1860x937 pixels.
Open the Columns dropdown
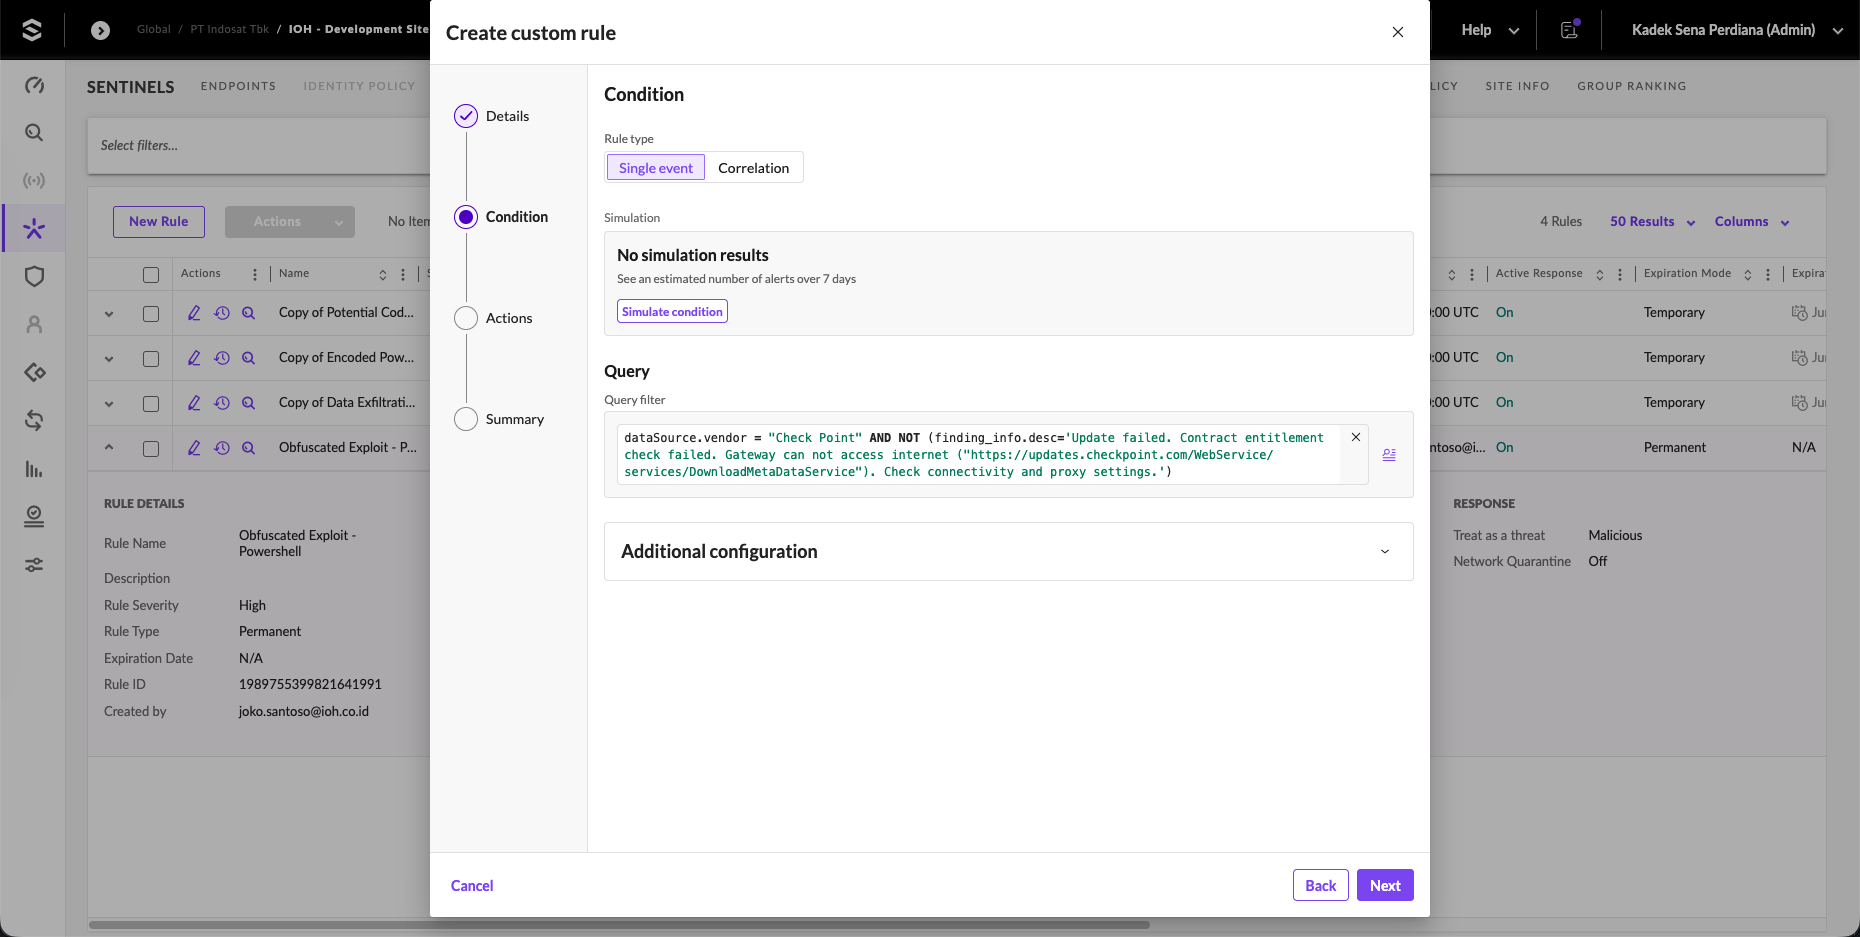point(1752,222)
